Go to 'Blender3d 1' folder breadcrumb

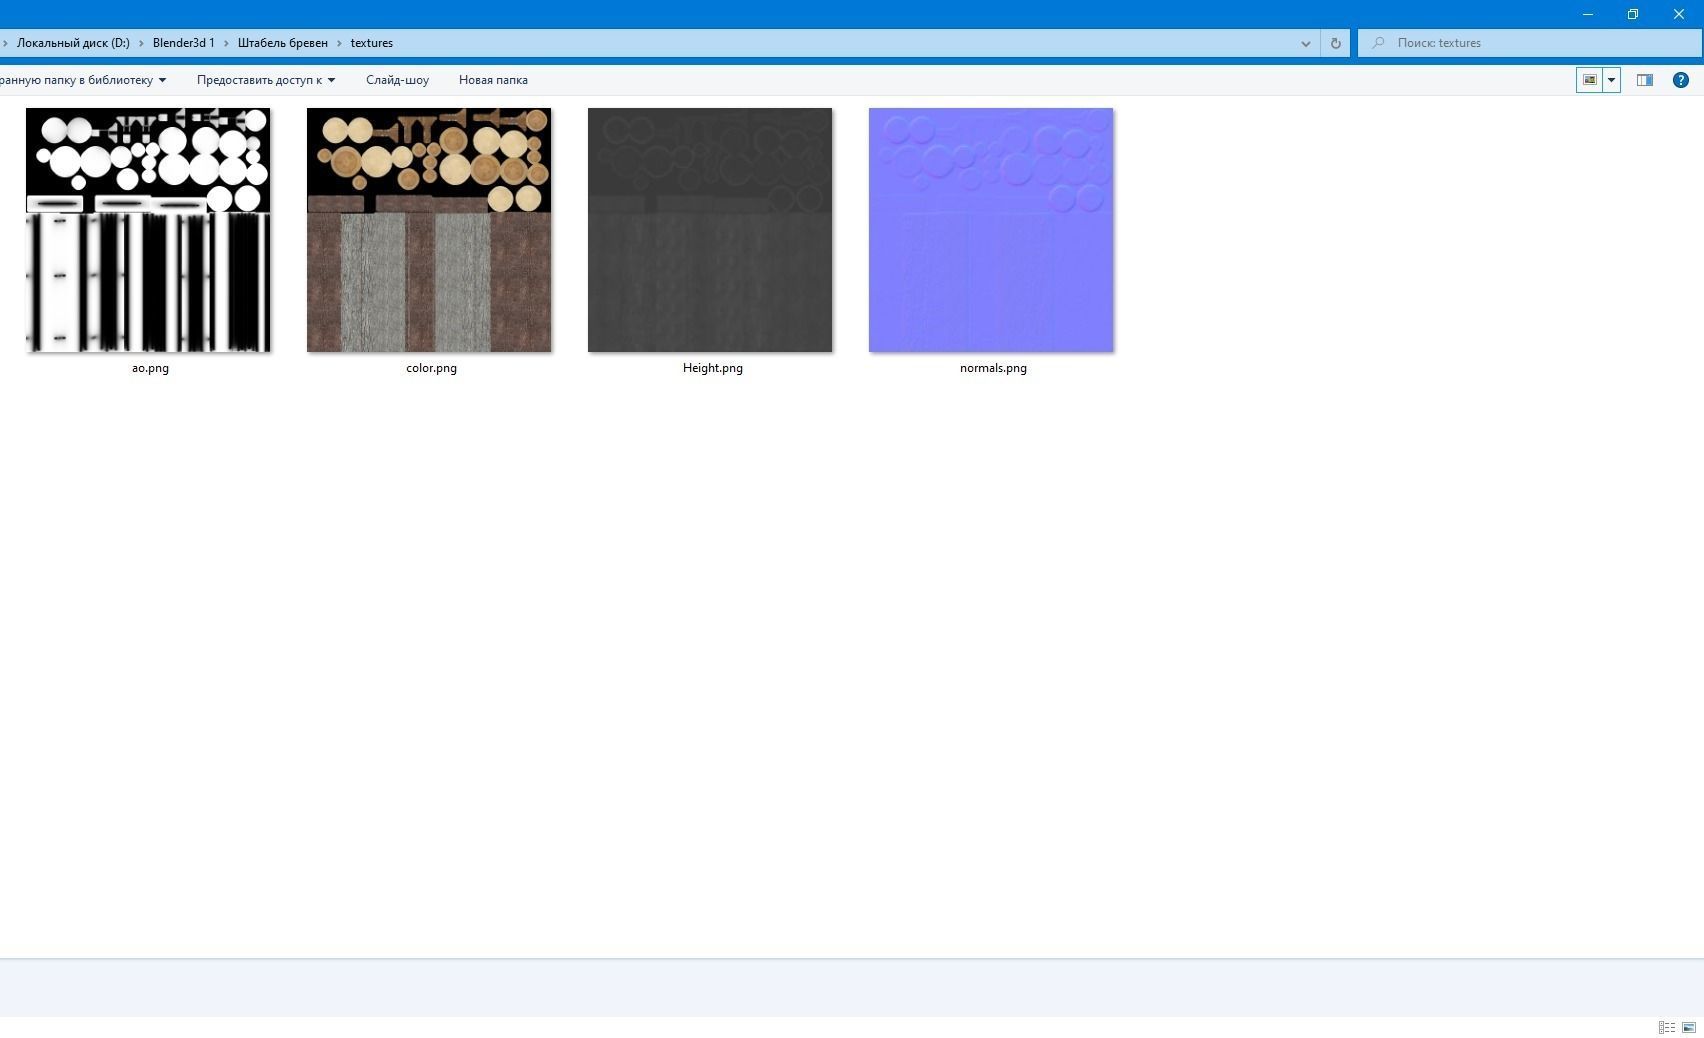point(184,43)
